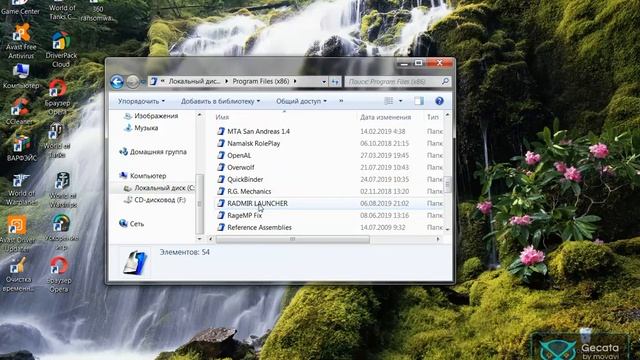Focus the Program Files (x86) search field
The width and height of the screenshot is (640, 360).
coord(392,82)
